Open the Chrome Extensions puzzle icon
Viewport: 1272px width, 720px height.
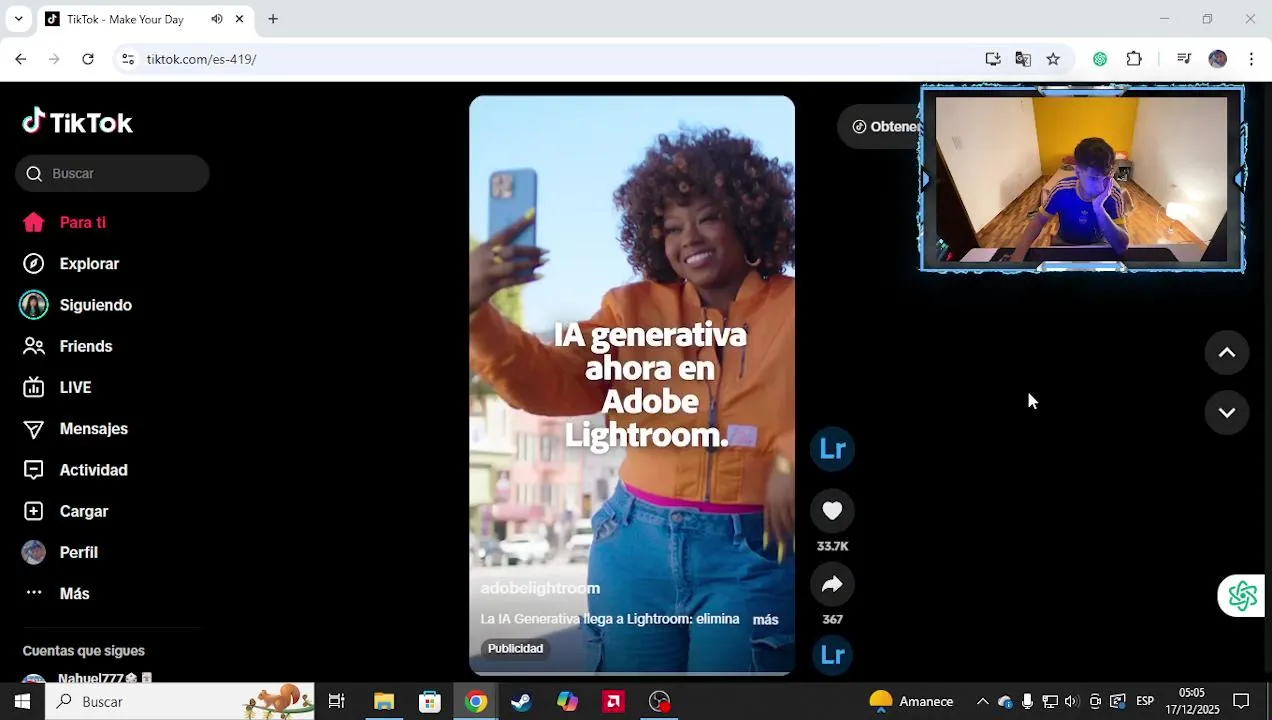click(x=1134, y=59)
